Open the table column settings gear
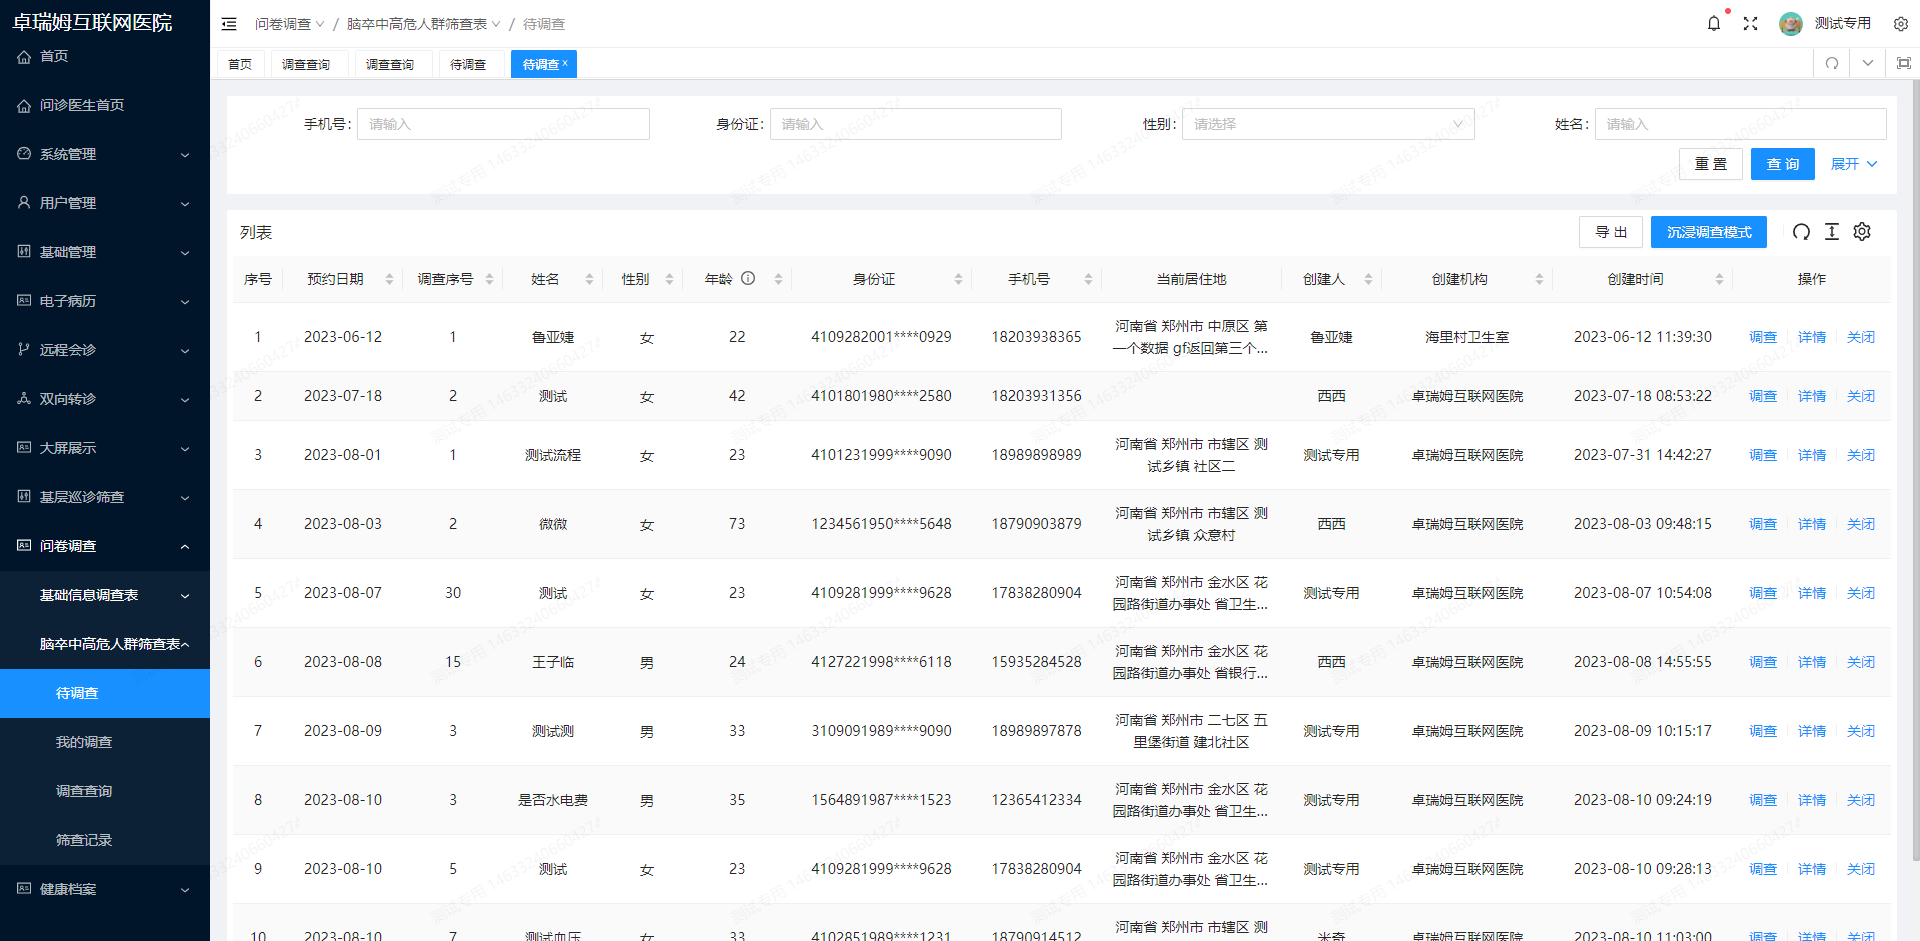The image size is (1920, 941). pos(1862,232)
